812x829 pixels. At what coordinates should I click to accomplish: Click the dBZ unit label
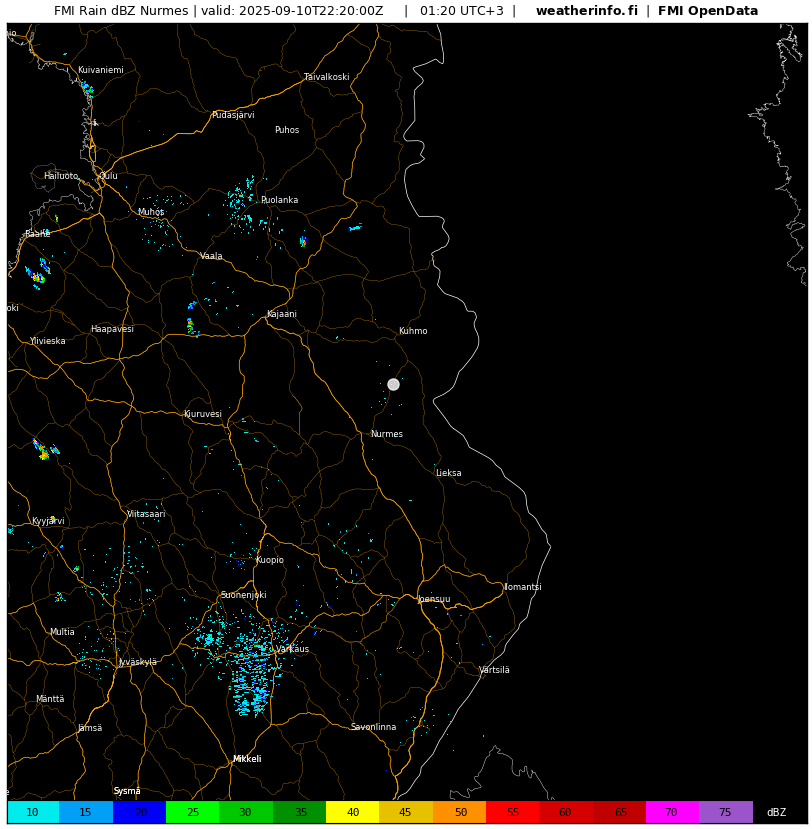coord(776,813)
